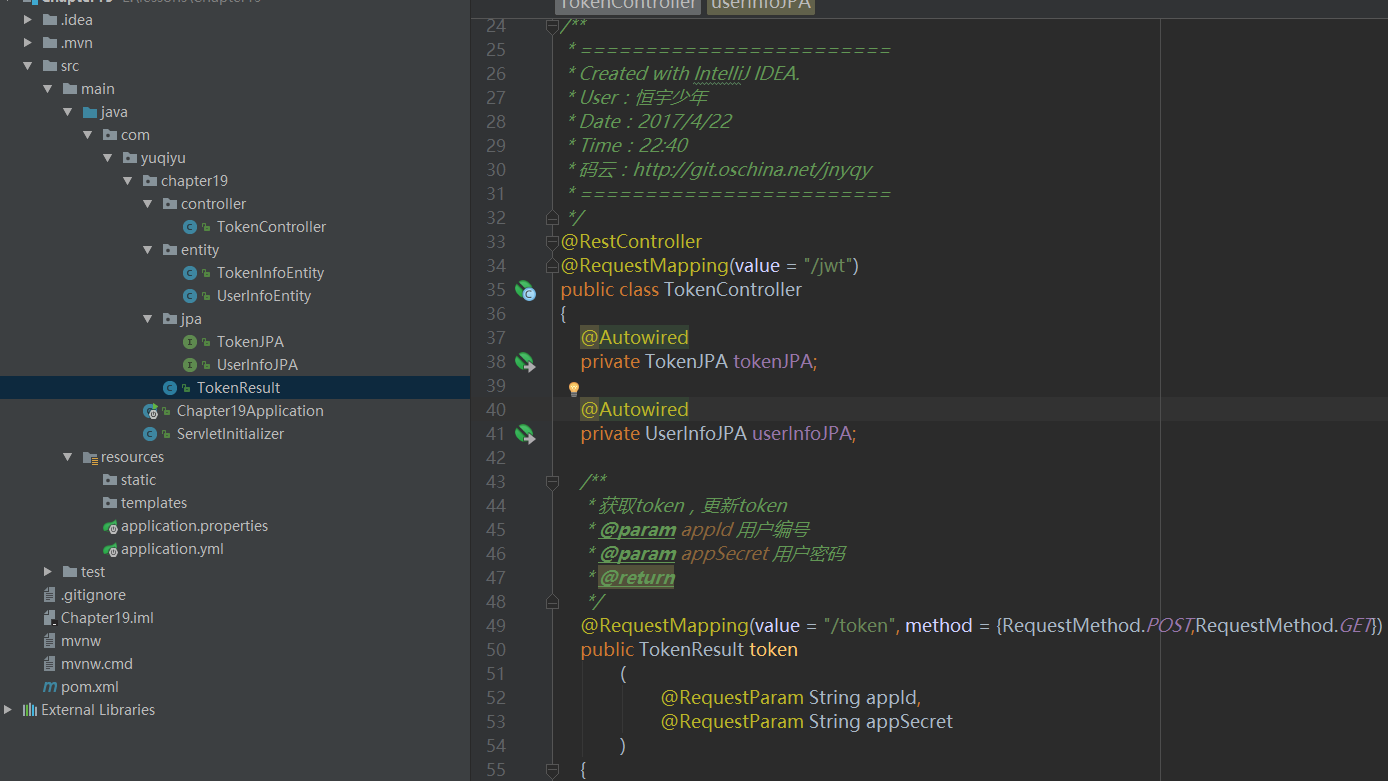Click the TokenResult class icon

[x=170, y=388]
